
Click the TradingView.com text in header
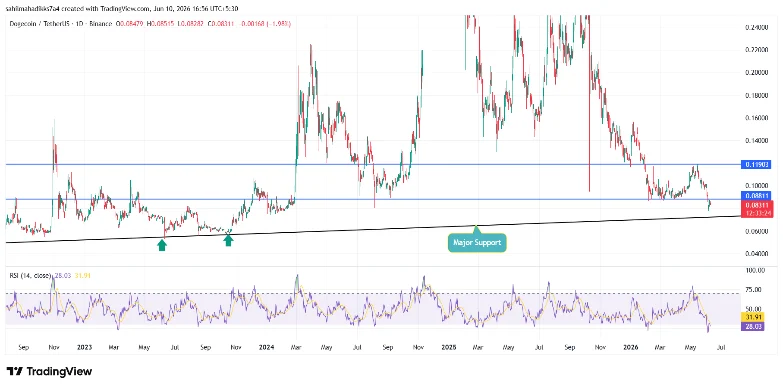coord(124,8)
